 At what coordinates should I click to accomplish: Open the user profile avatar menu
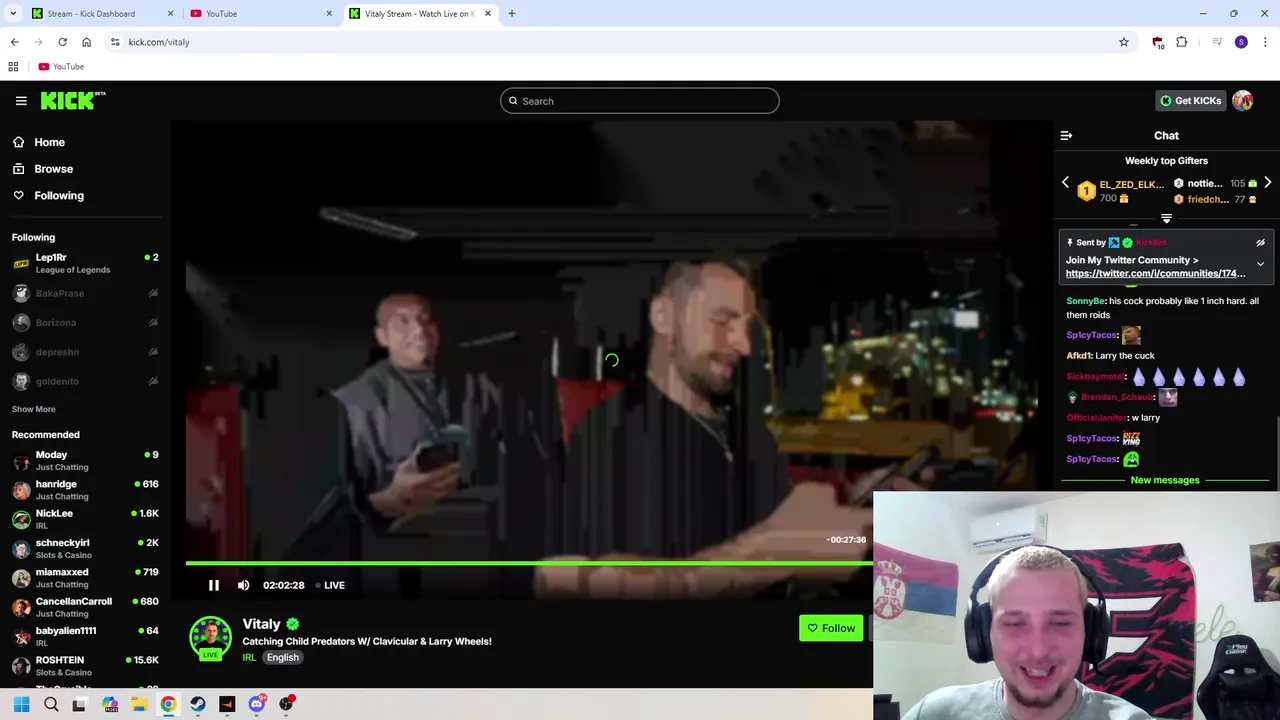(x=1242, y=100)
